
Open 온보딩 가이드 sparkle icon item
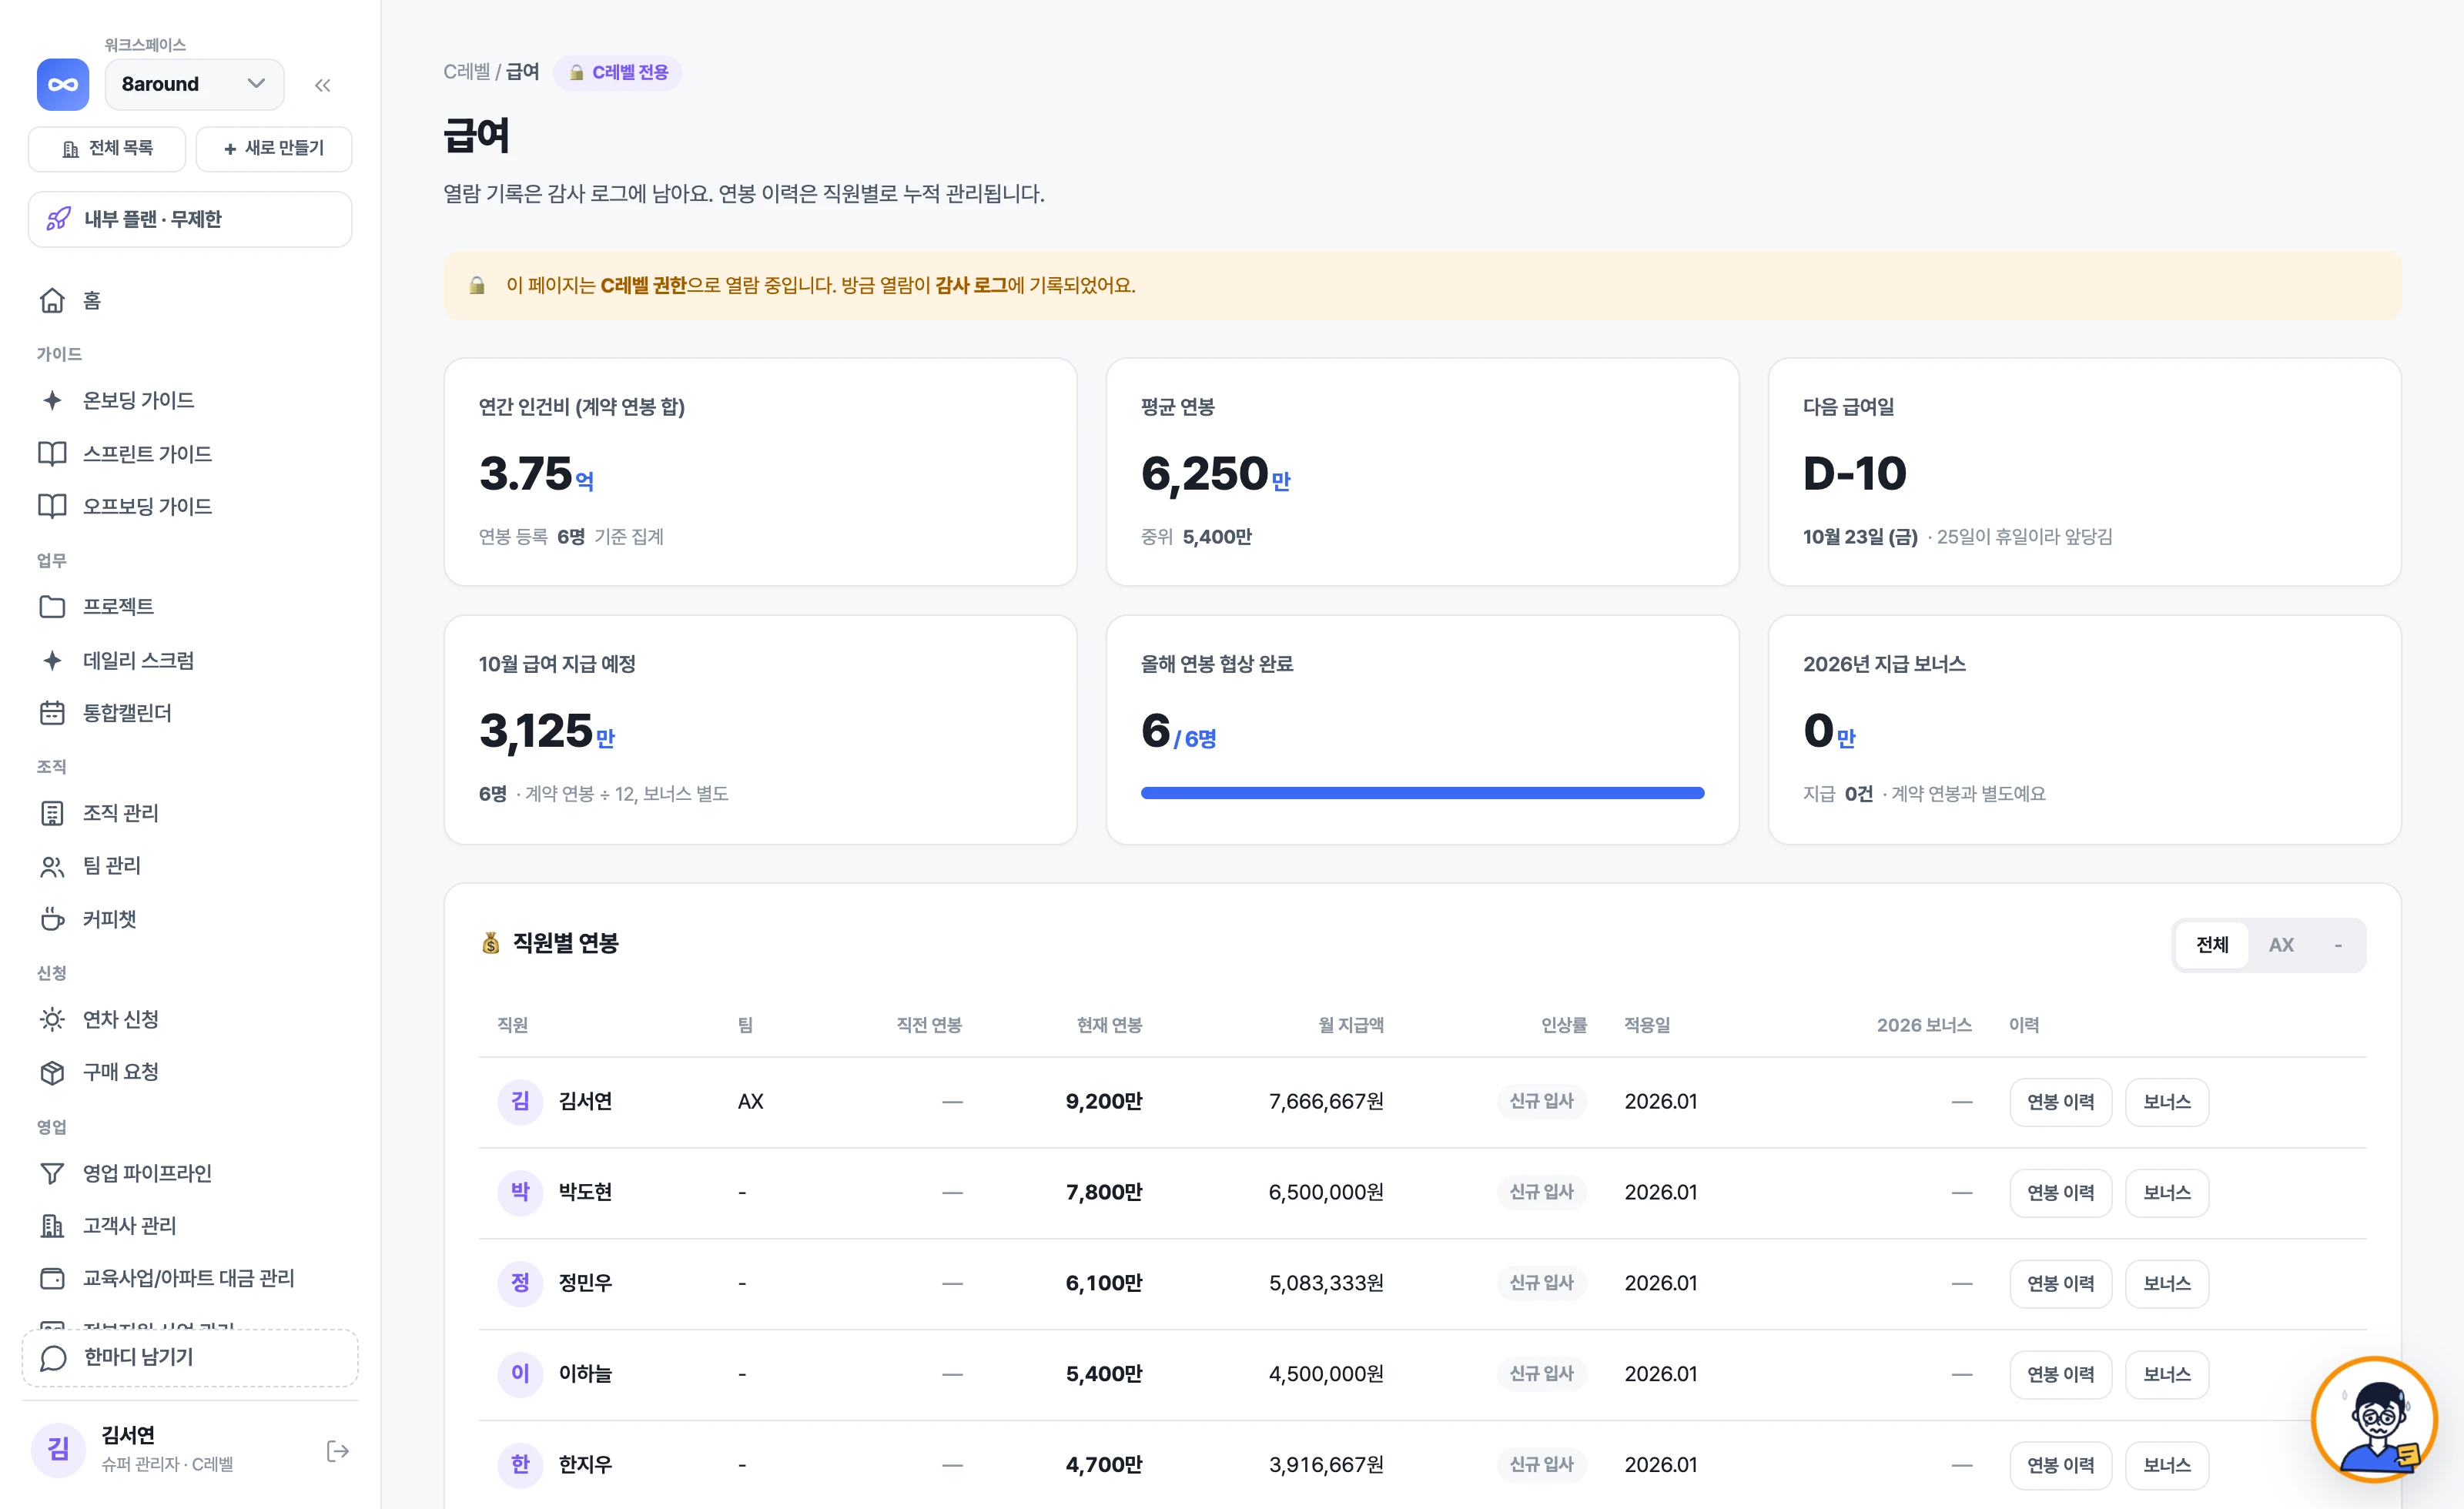click(x=190, y=400)
